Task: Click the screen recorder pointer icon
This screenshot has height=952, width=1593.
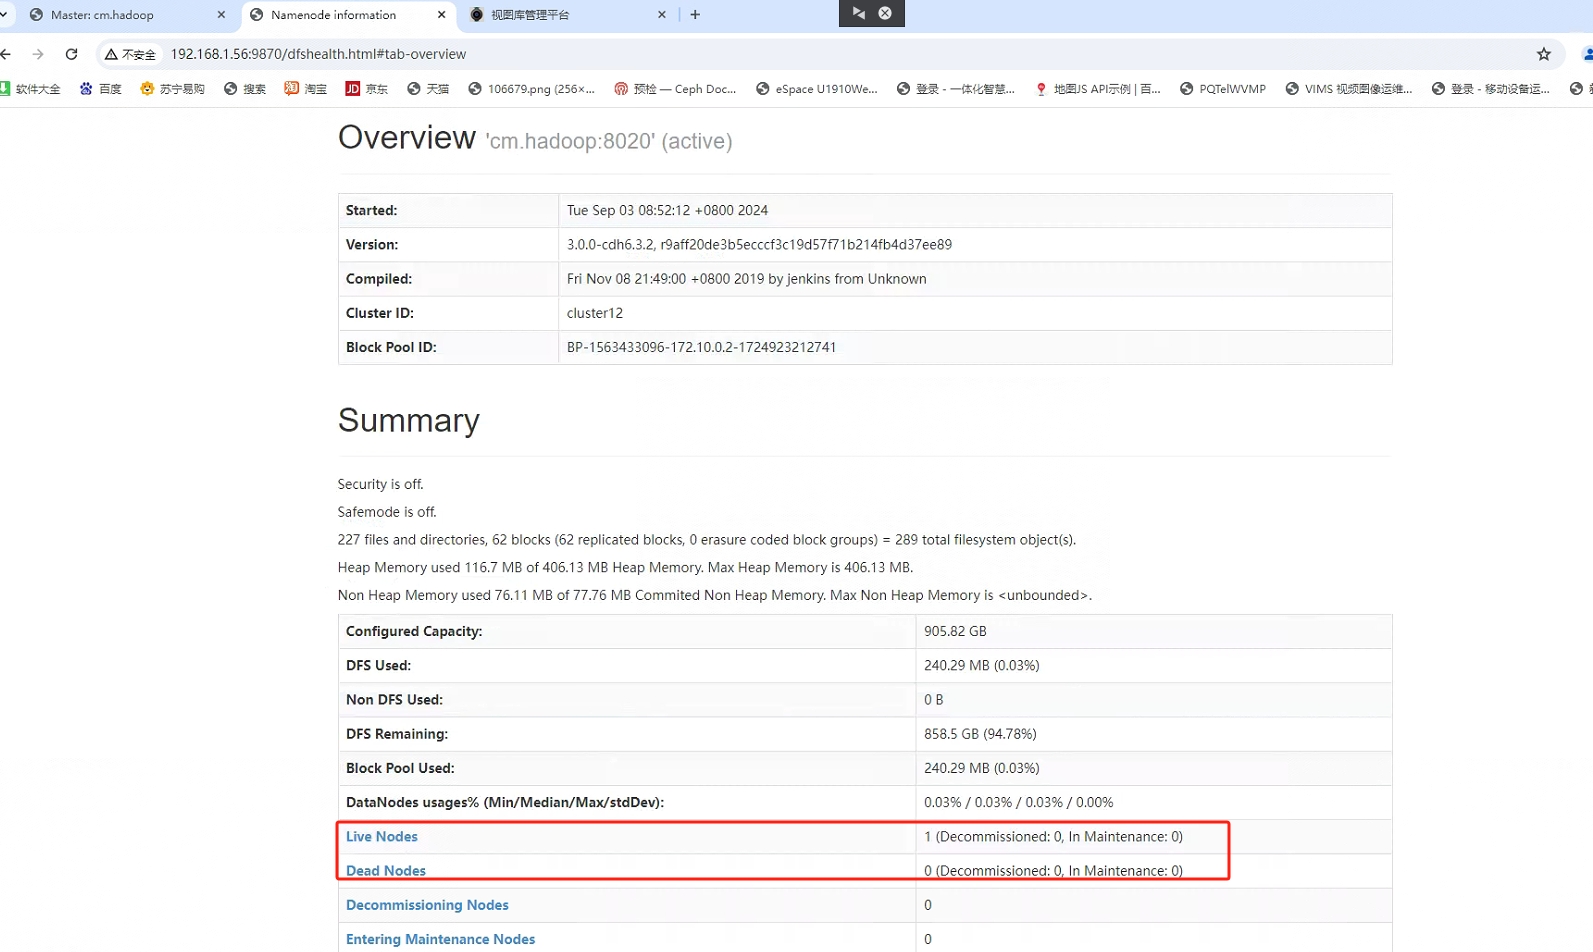Action: [x=859, y=13]
